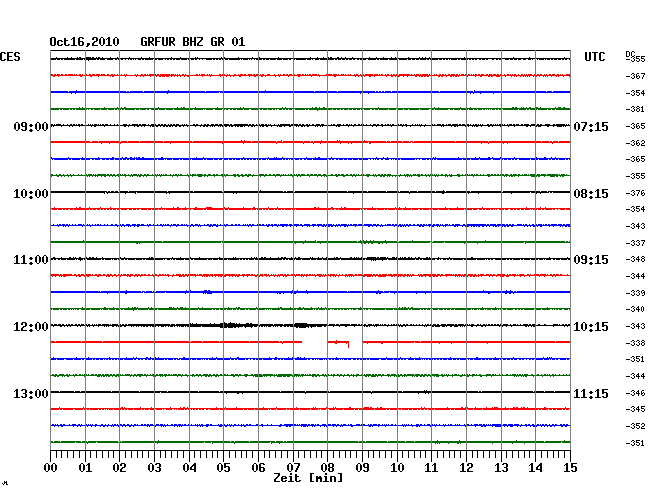Click the date label 'Oct16,2010'

(x=84, y=42)
